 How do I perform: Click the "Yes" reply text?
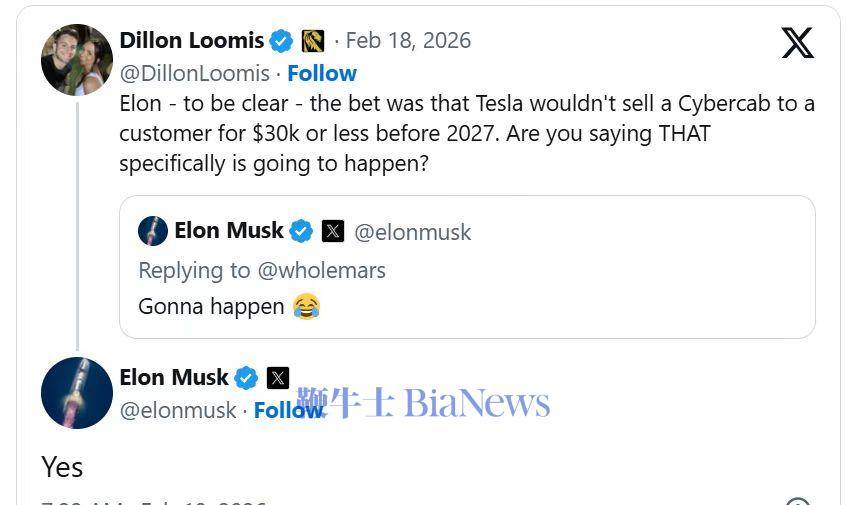[62, 466]
